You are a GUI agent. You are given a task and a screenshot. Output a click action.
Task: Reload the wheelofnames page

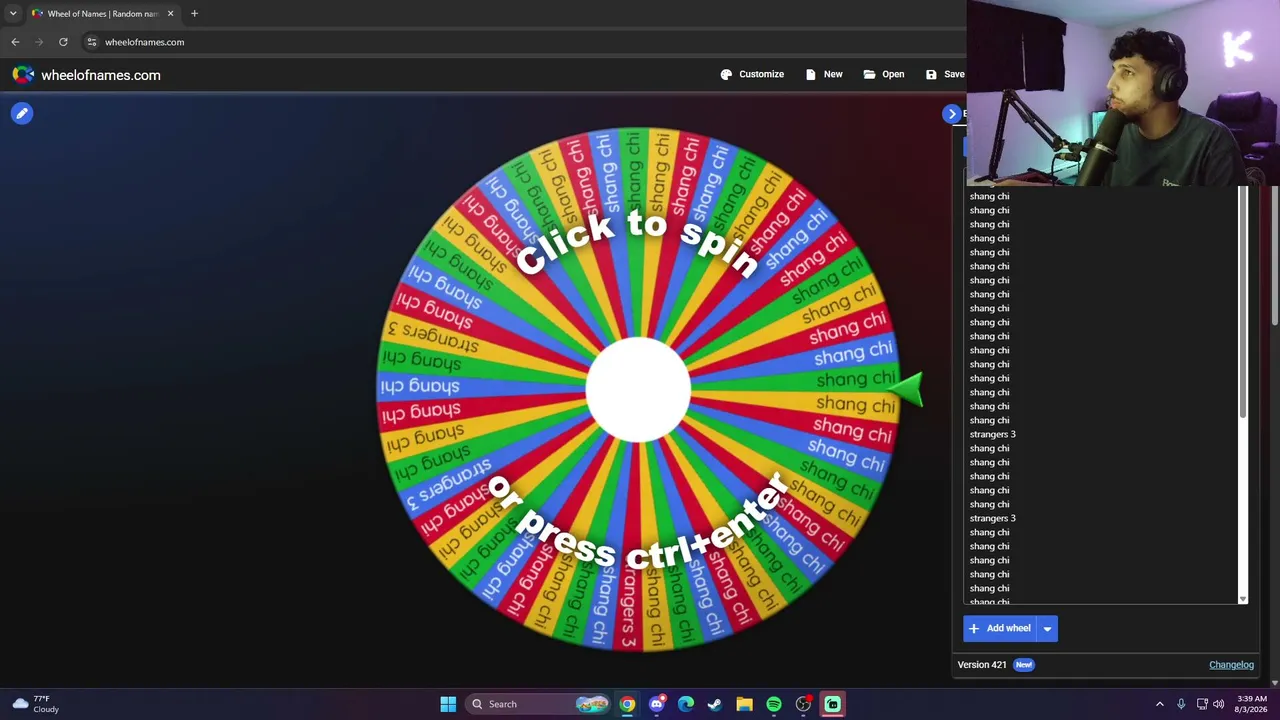[63, 42]
